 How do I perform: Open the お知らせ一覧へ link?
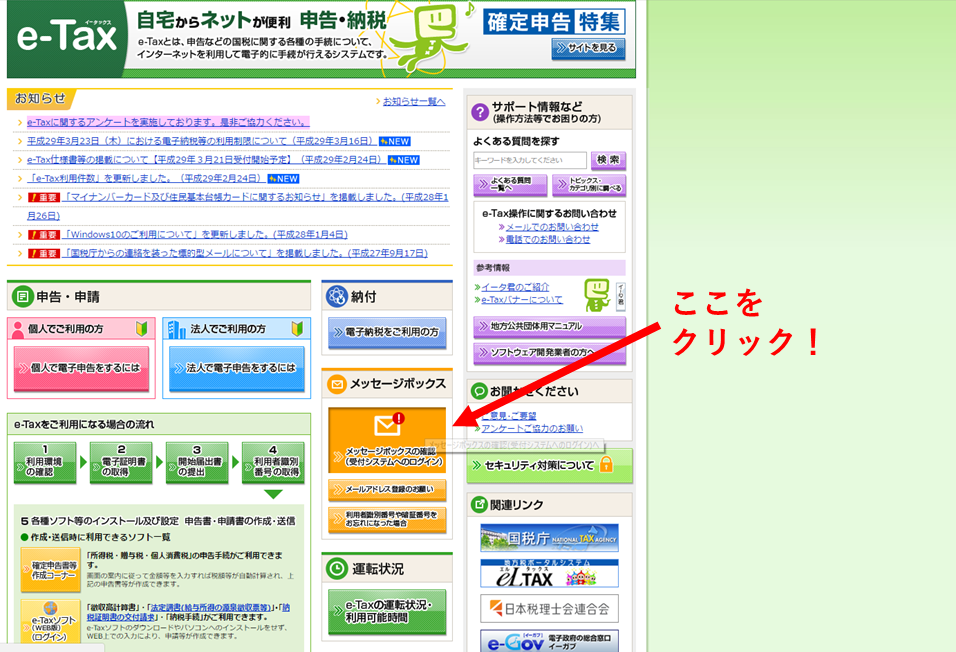click(x=414, y=101)
